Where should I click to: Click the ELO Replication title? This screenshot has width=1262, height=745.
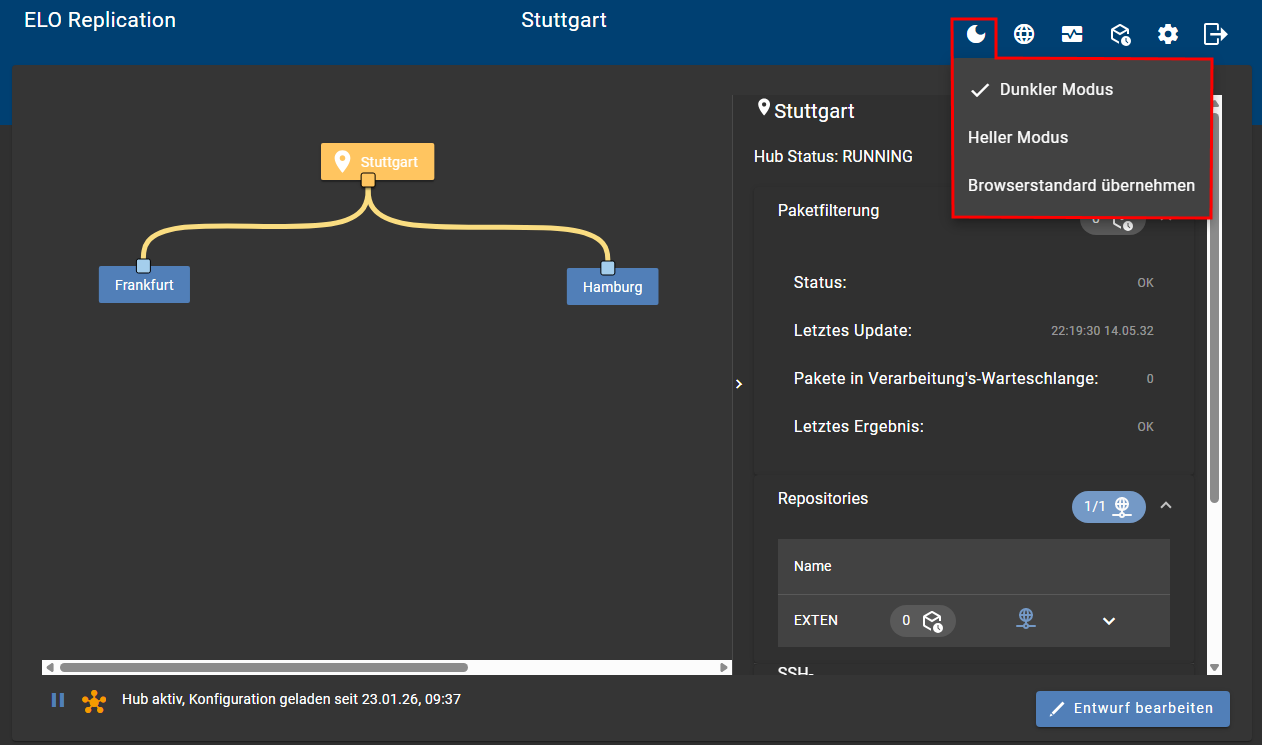[100, 20]
